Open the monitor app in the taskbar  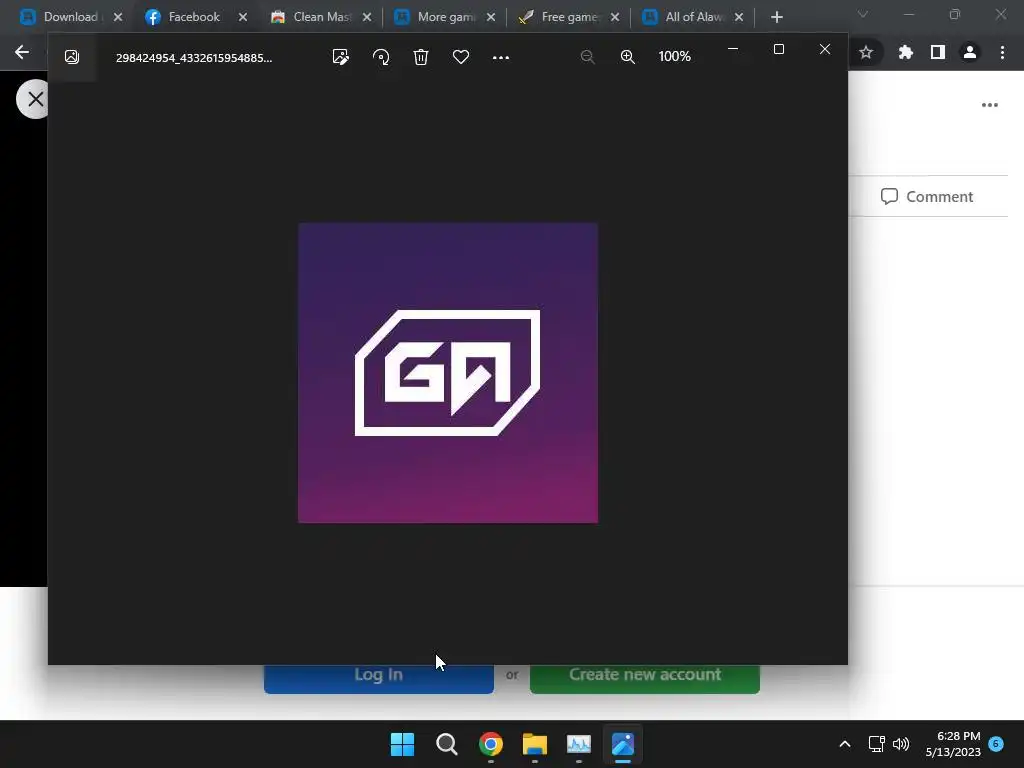[579, 744]
